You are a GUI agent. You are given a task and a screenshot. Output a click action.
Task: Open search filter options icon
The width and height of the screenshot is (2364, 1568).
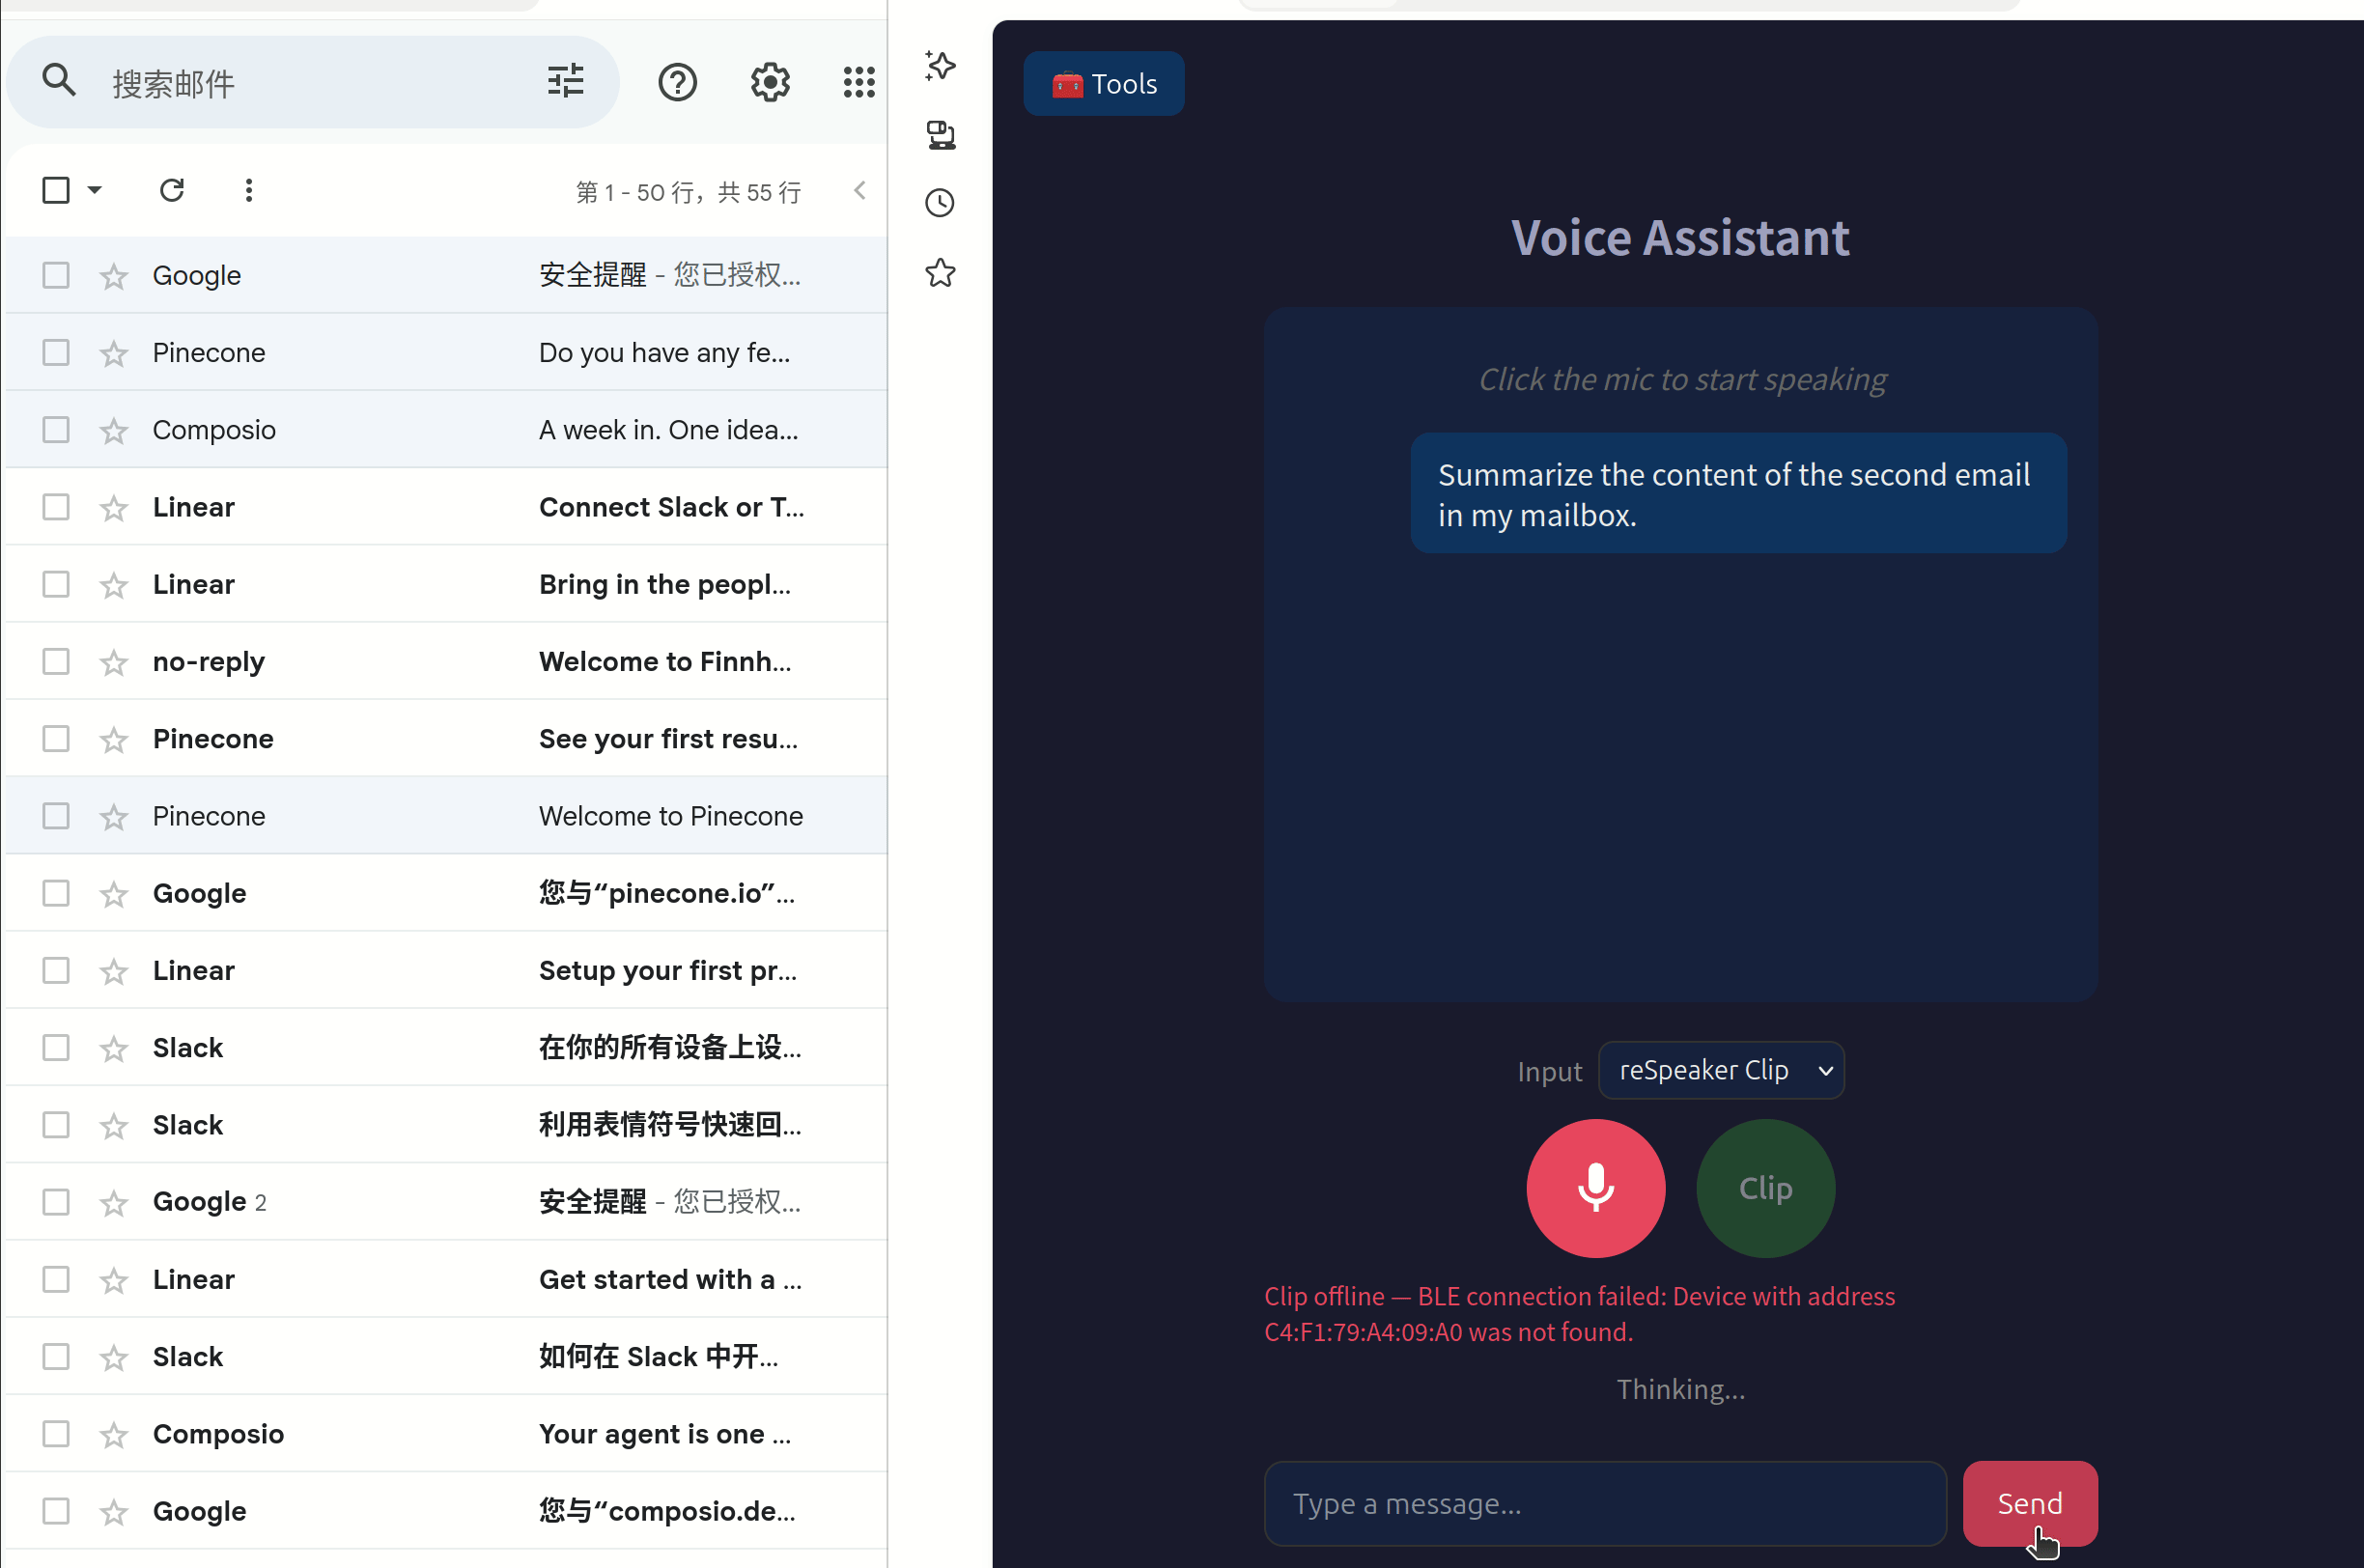click(x=565, y=81)
